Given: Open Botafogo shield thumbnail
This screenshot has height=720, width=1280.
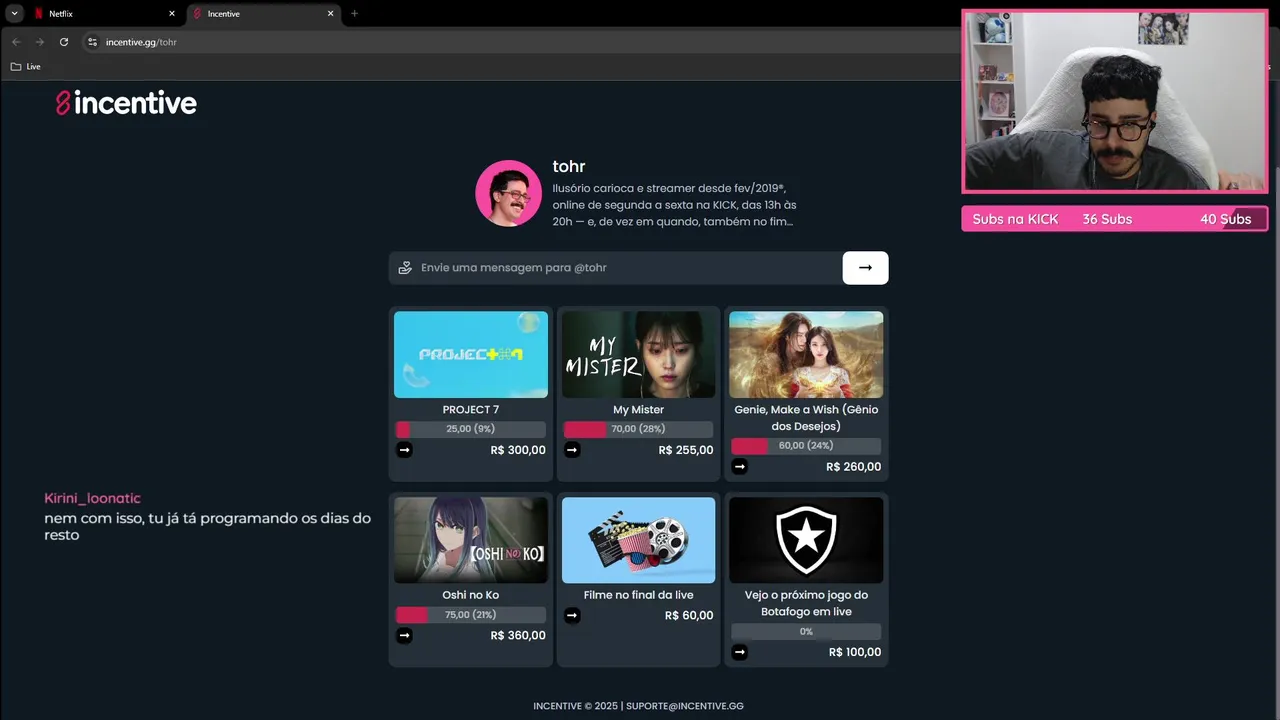Looking at the screenshot, I should (x=806, y=540).
